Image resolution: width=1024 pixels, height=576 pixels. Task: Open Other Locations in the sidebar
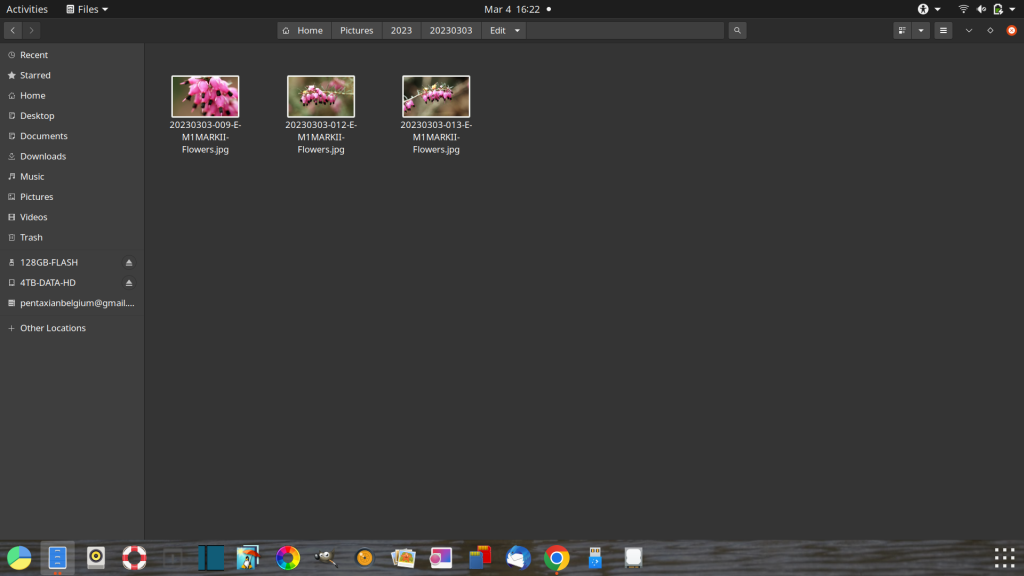(72, 328)
